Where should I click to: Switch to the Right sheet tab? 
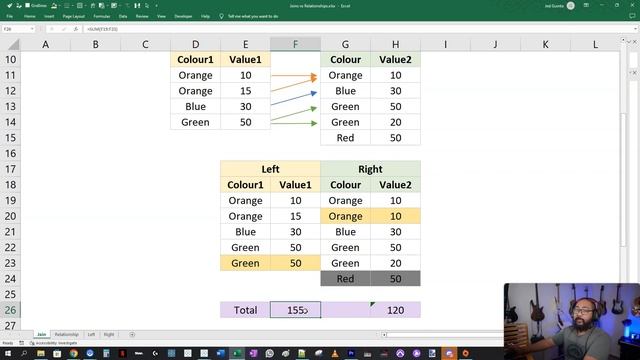click(109, 334)
